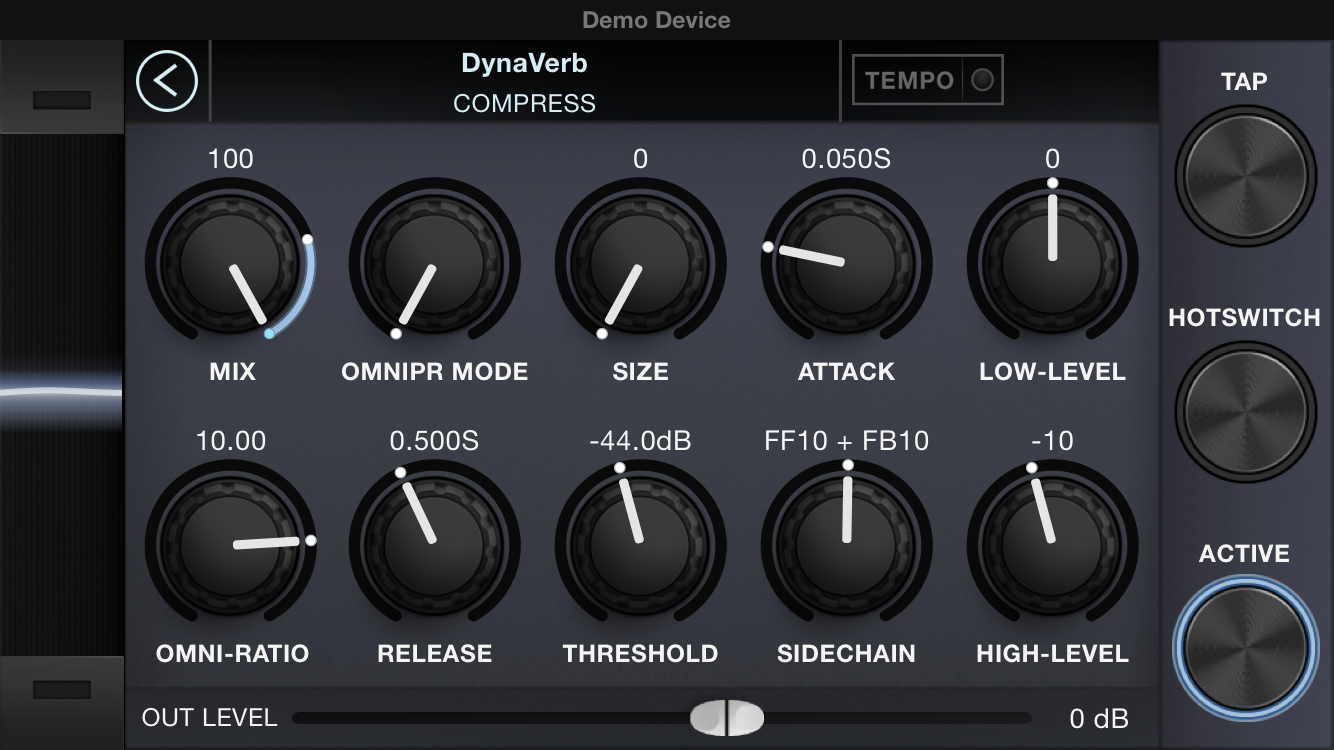Click the MIX value 100
1334x750 pixels.
(231, 158)
